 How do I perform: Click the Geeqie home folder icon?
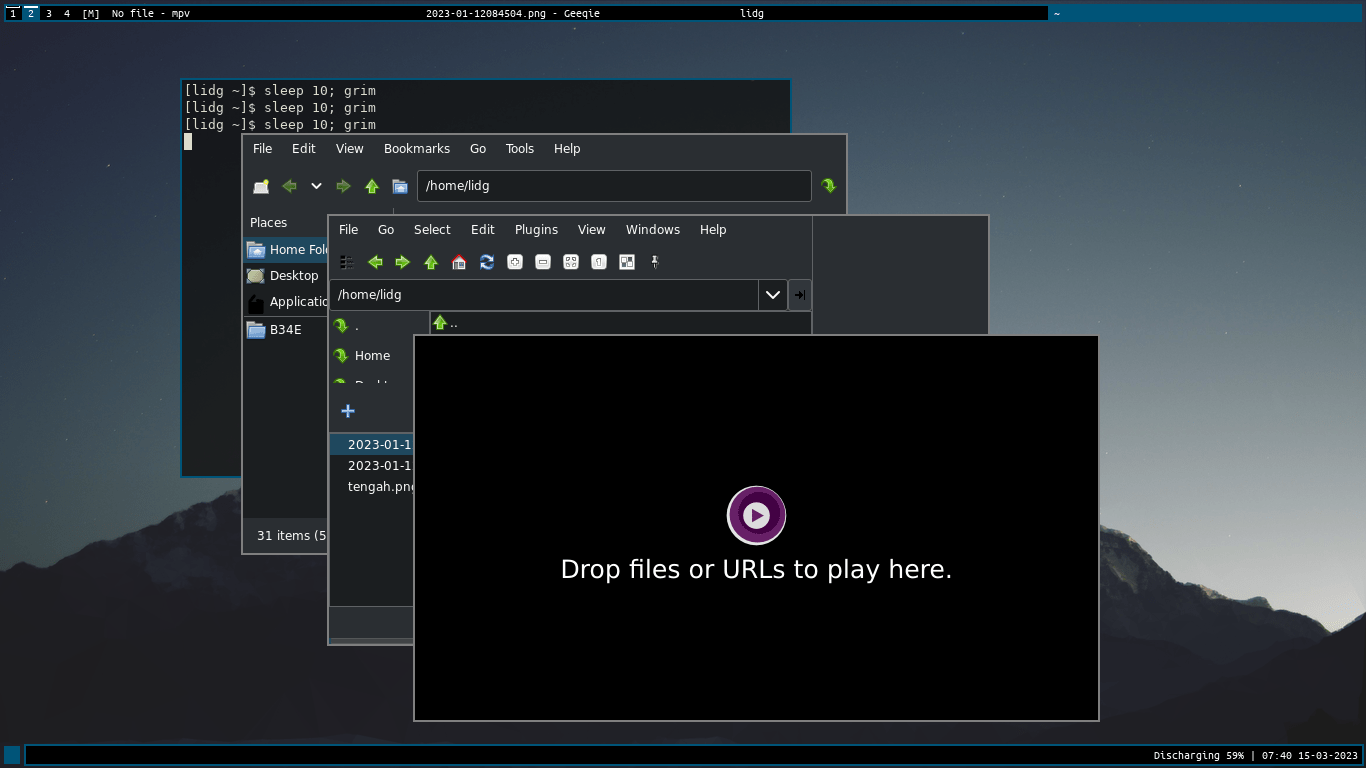pos(459,262)
